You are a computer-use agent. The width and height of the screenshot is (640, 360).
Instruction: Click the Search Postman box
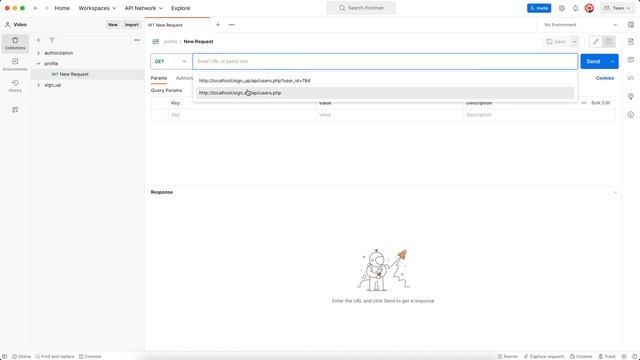tap(361, 8)
